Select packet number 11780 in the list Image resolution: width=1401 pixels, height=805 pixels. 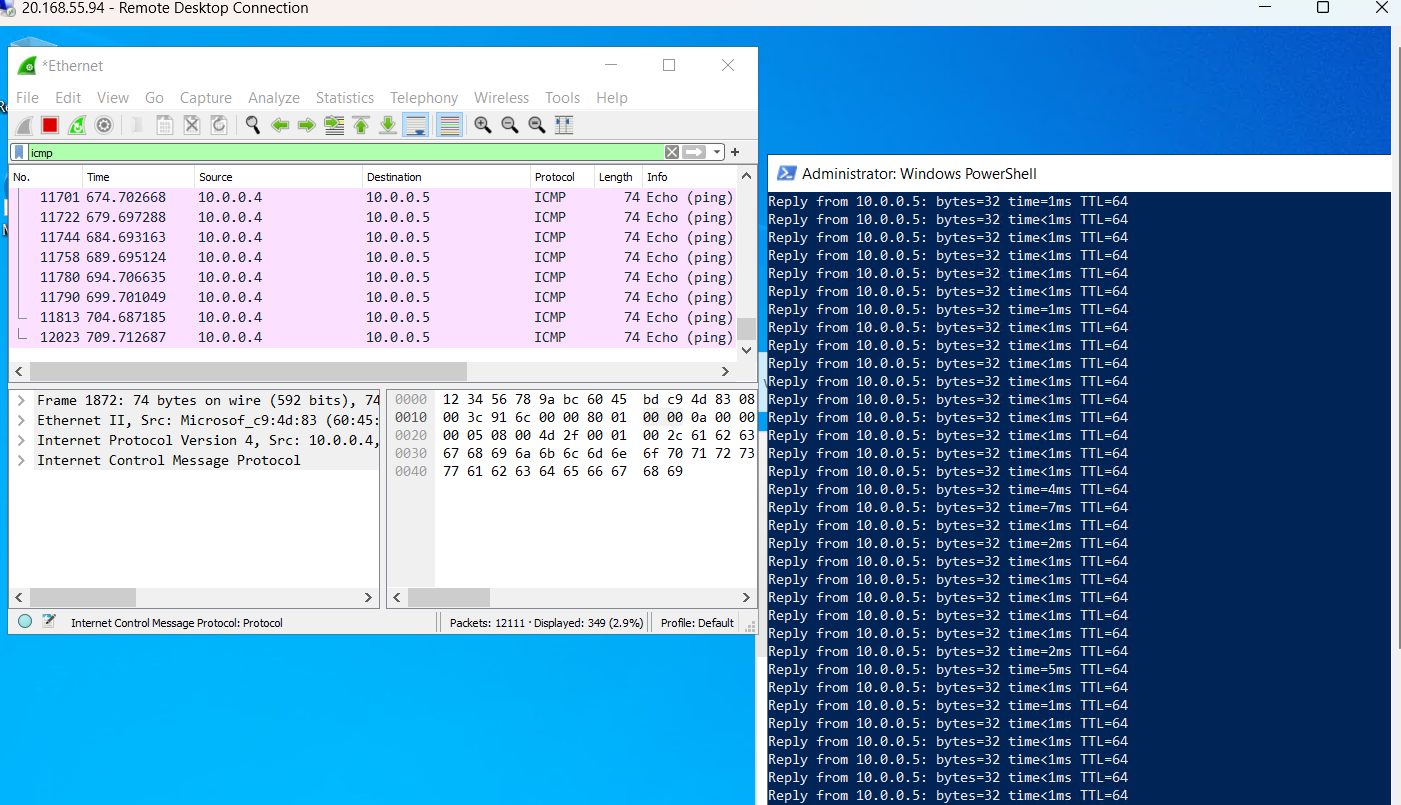click(x=300, y=277)
